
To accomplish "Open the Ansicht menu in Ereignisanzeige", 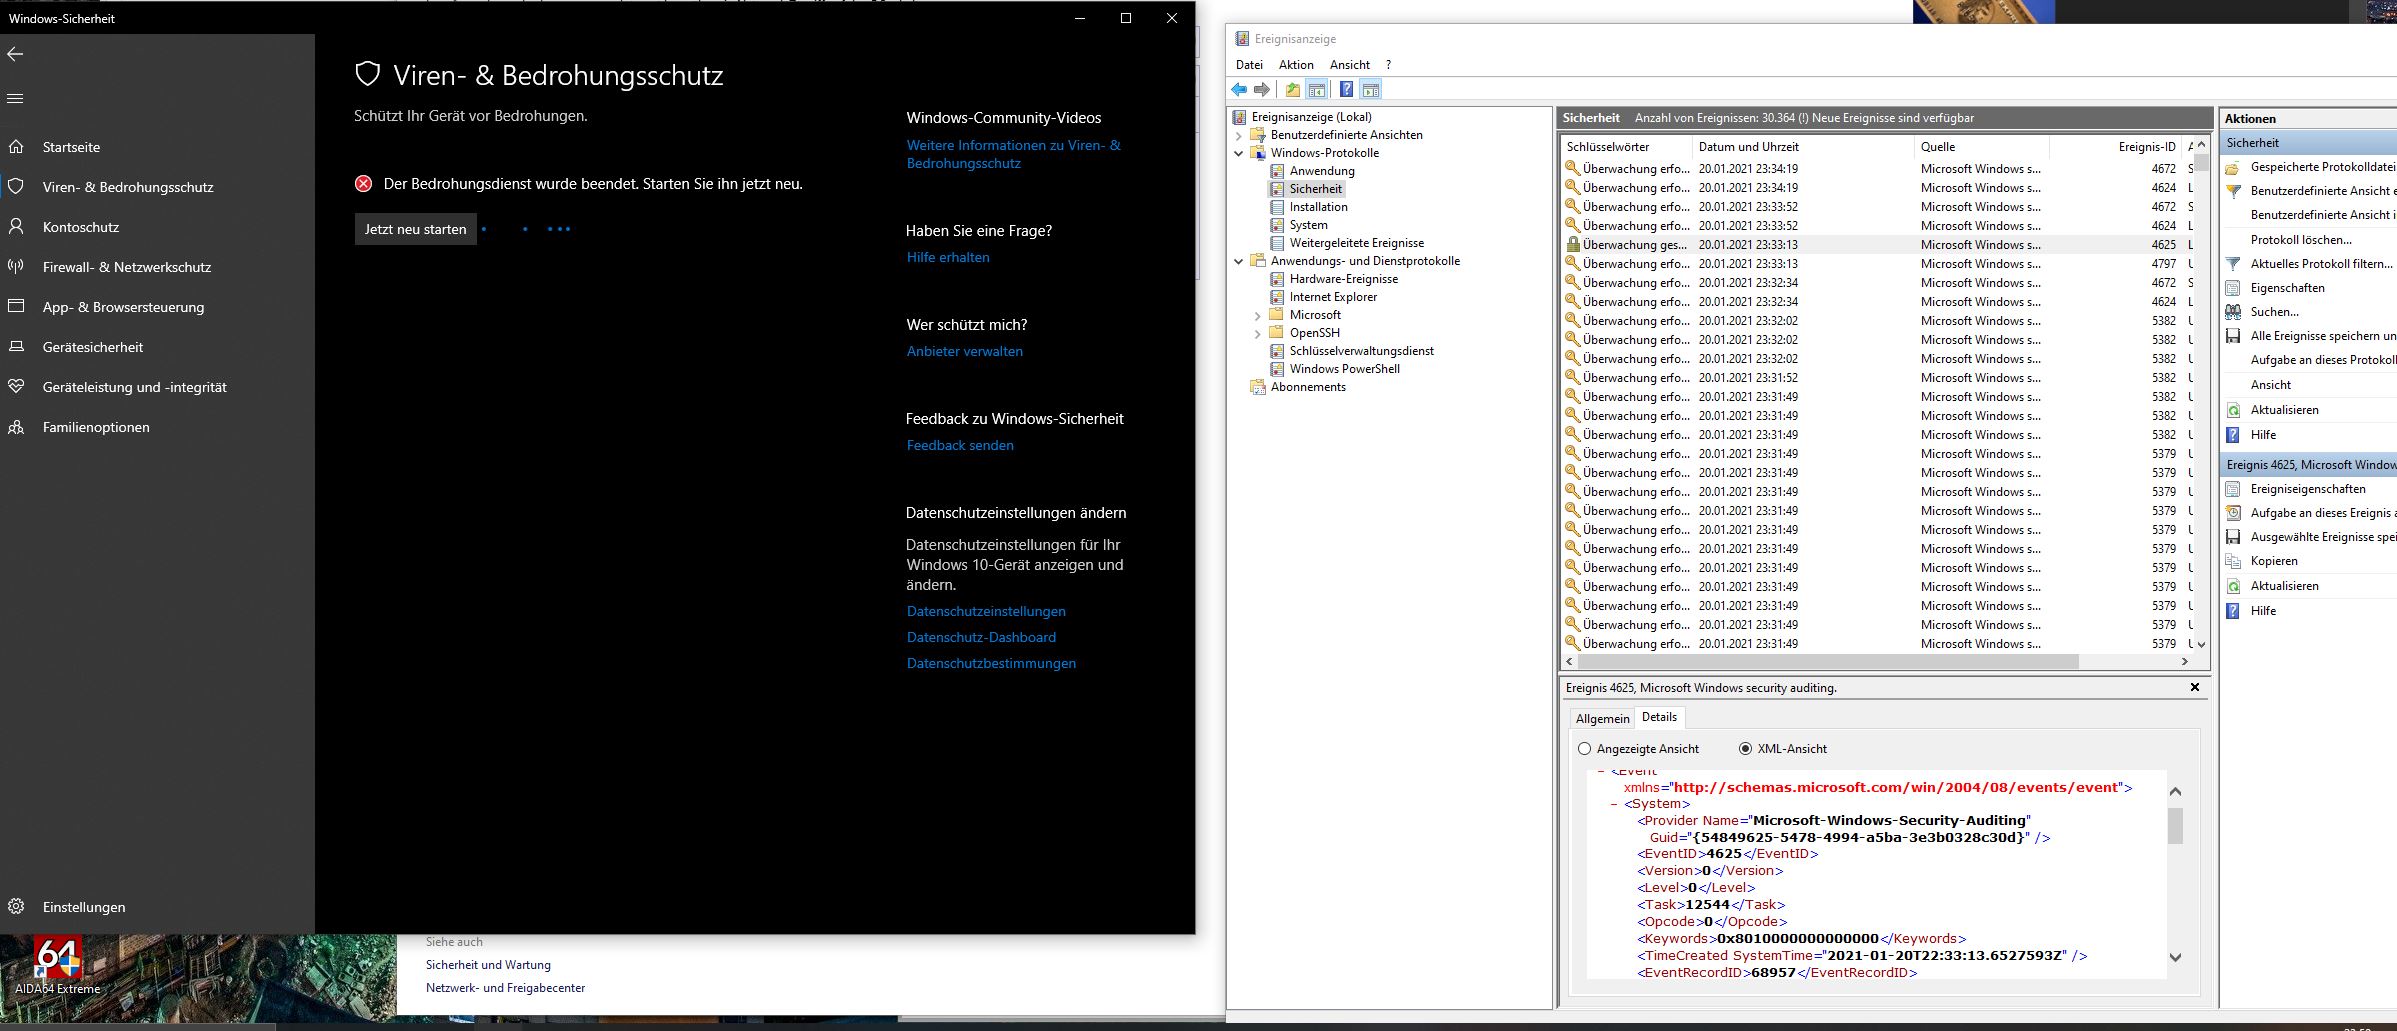I will [1350, 65].
